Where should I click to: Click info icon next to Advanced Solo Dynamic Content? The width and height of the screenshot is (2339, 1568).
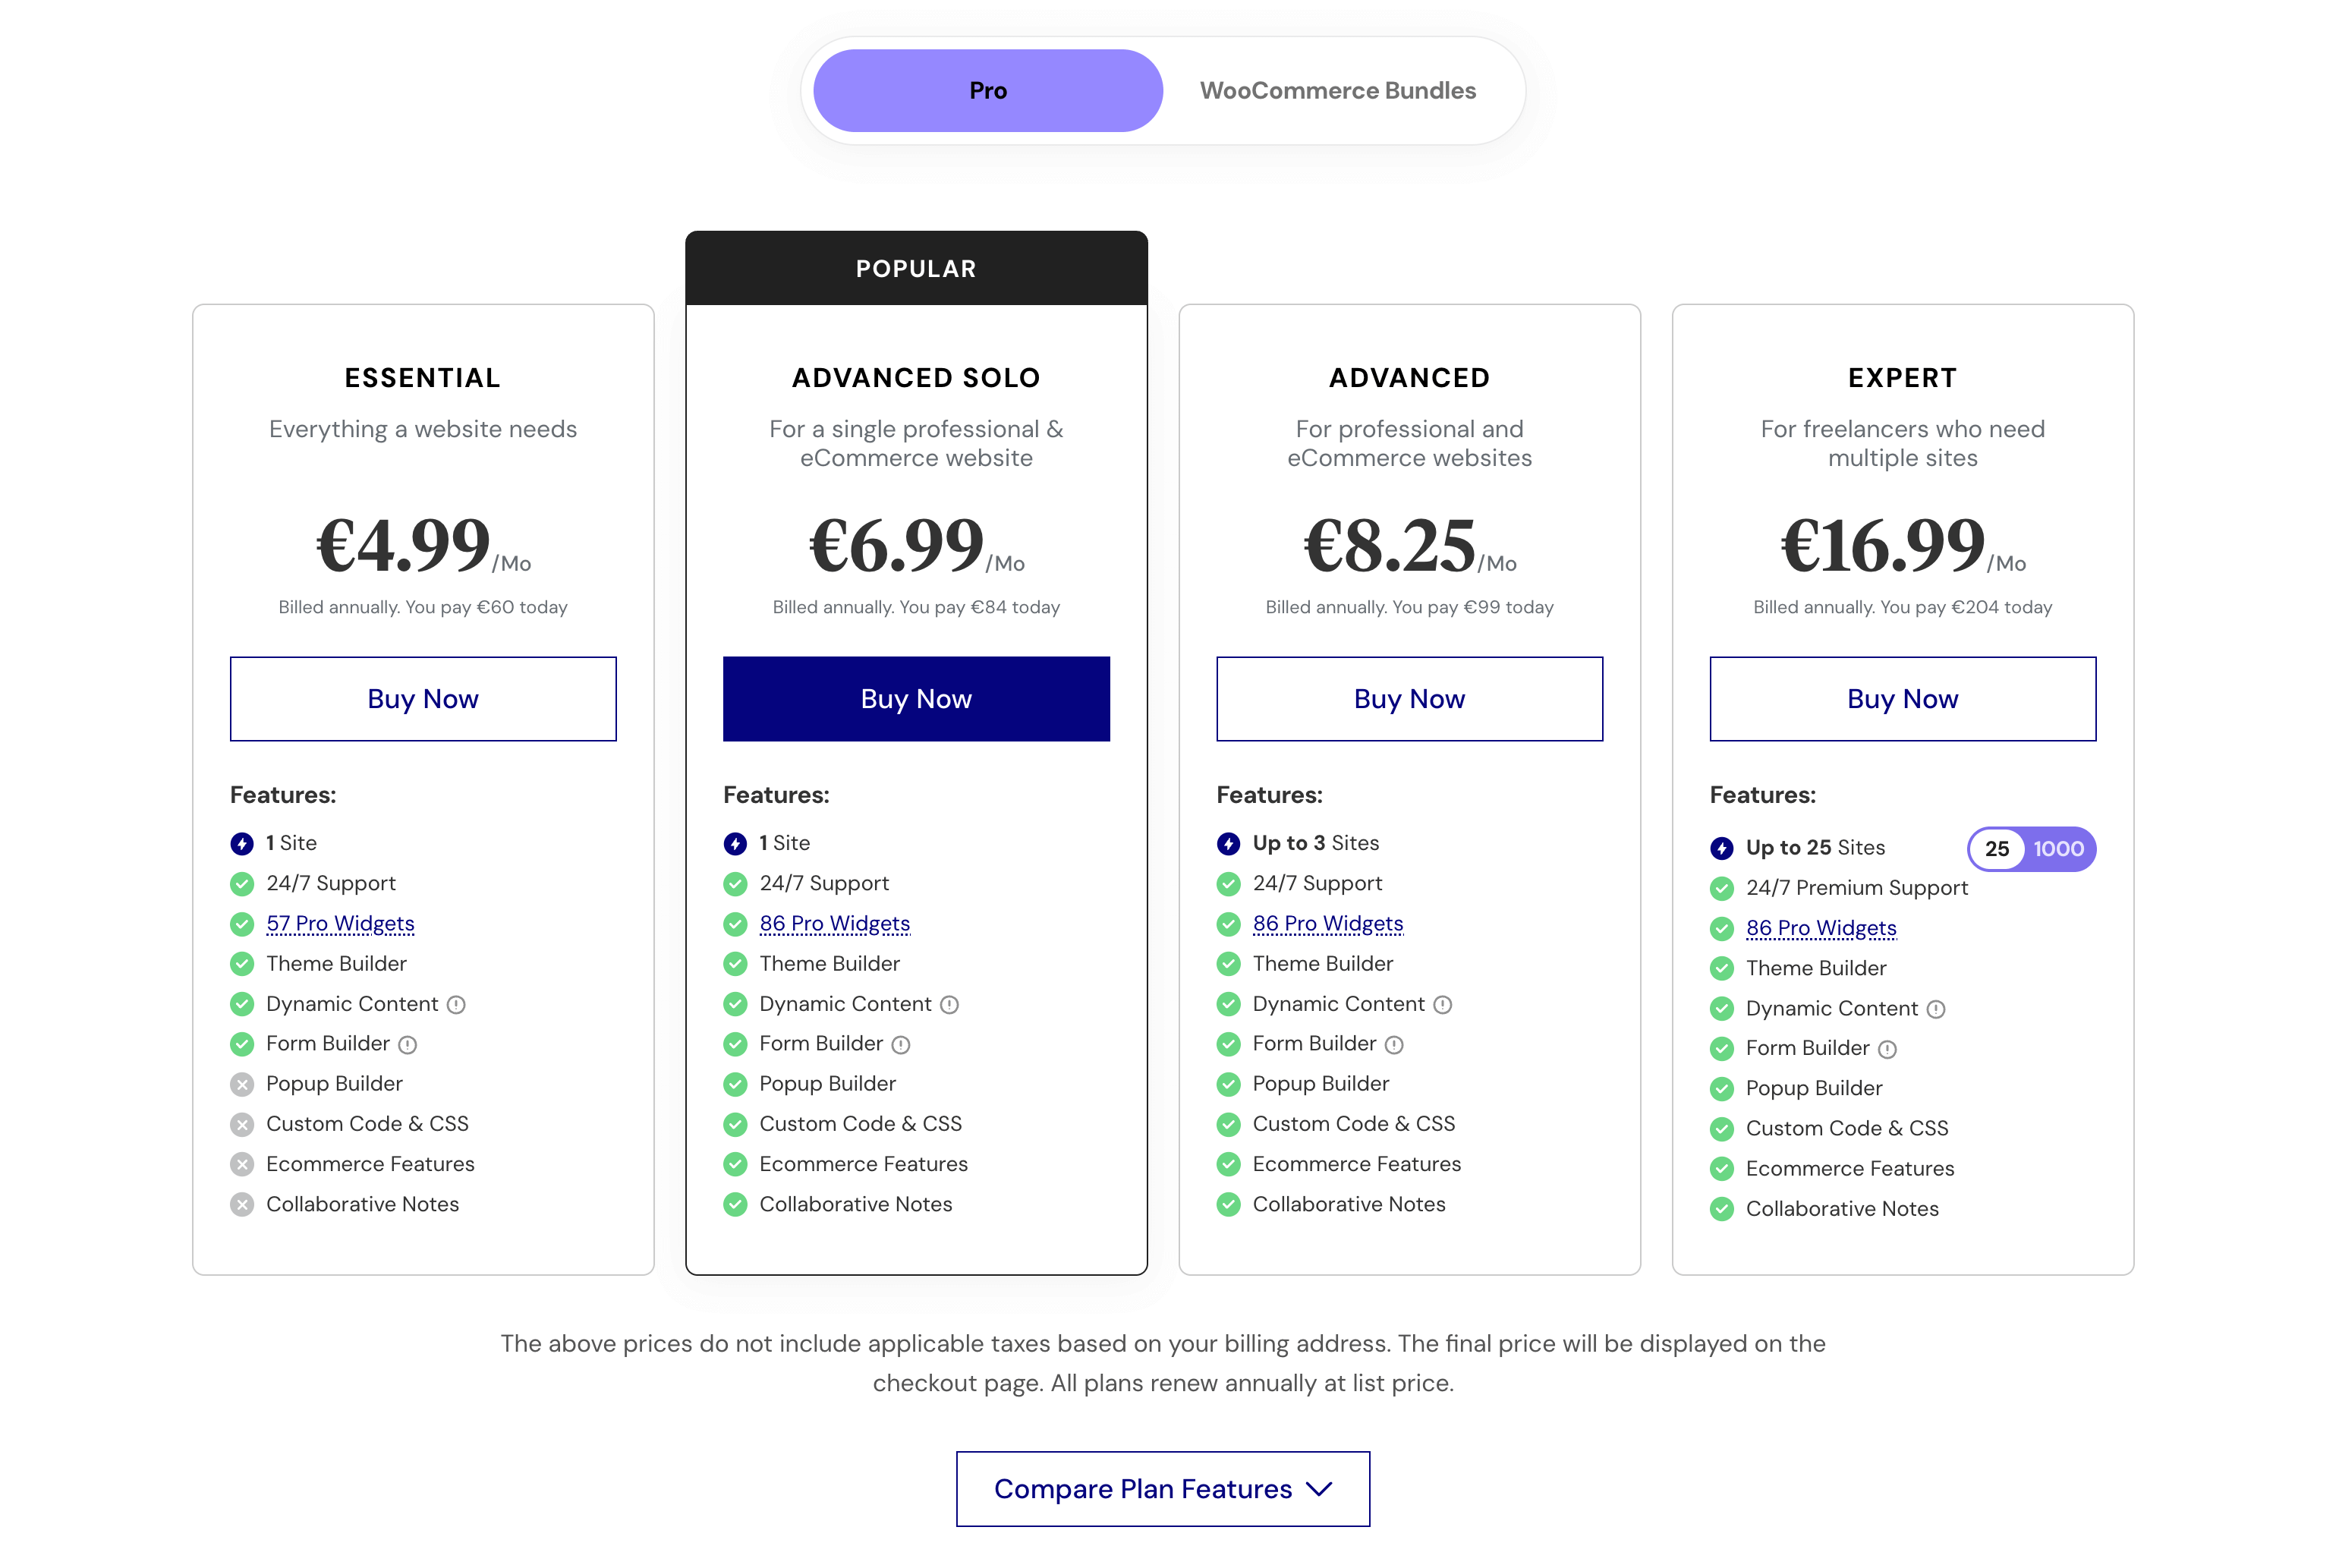[950, 1005]
